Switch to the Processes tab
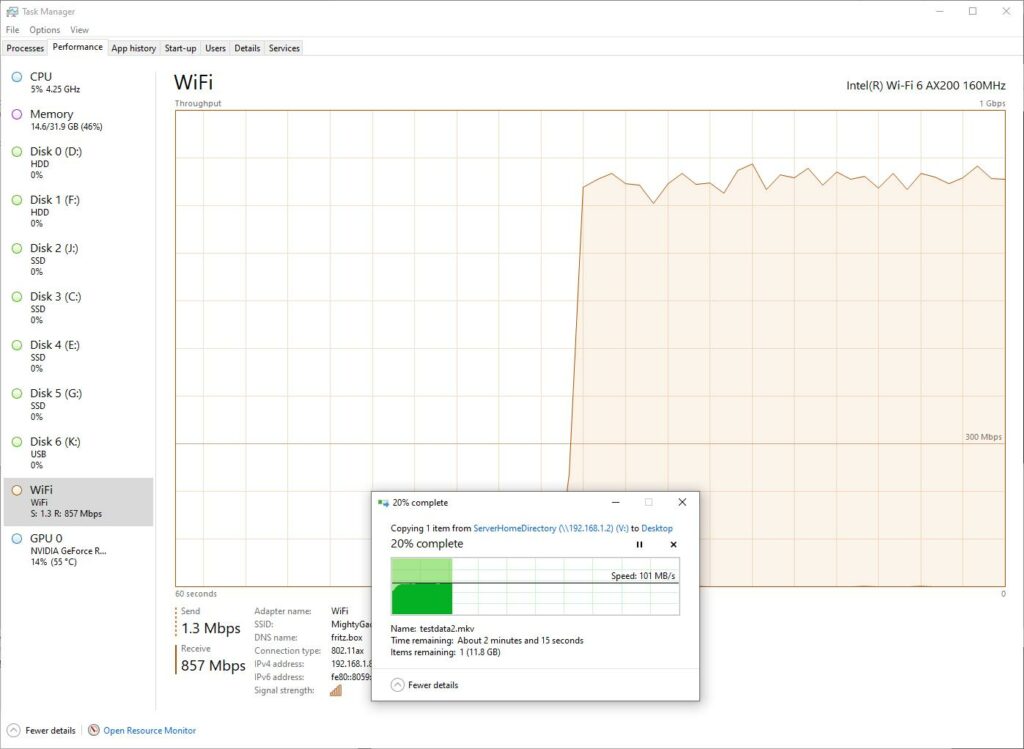The height and width of the screenshot is (749, 1024). tap(25, 48)
